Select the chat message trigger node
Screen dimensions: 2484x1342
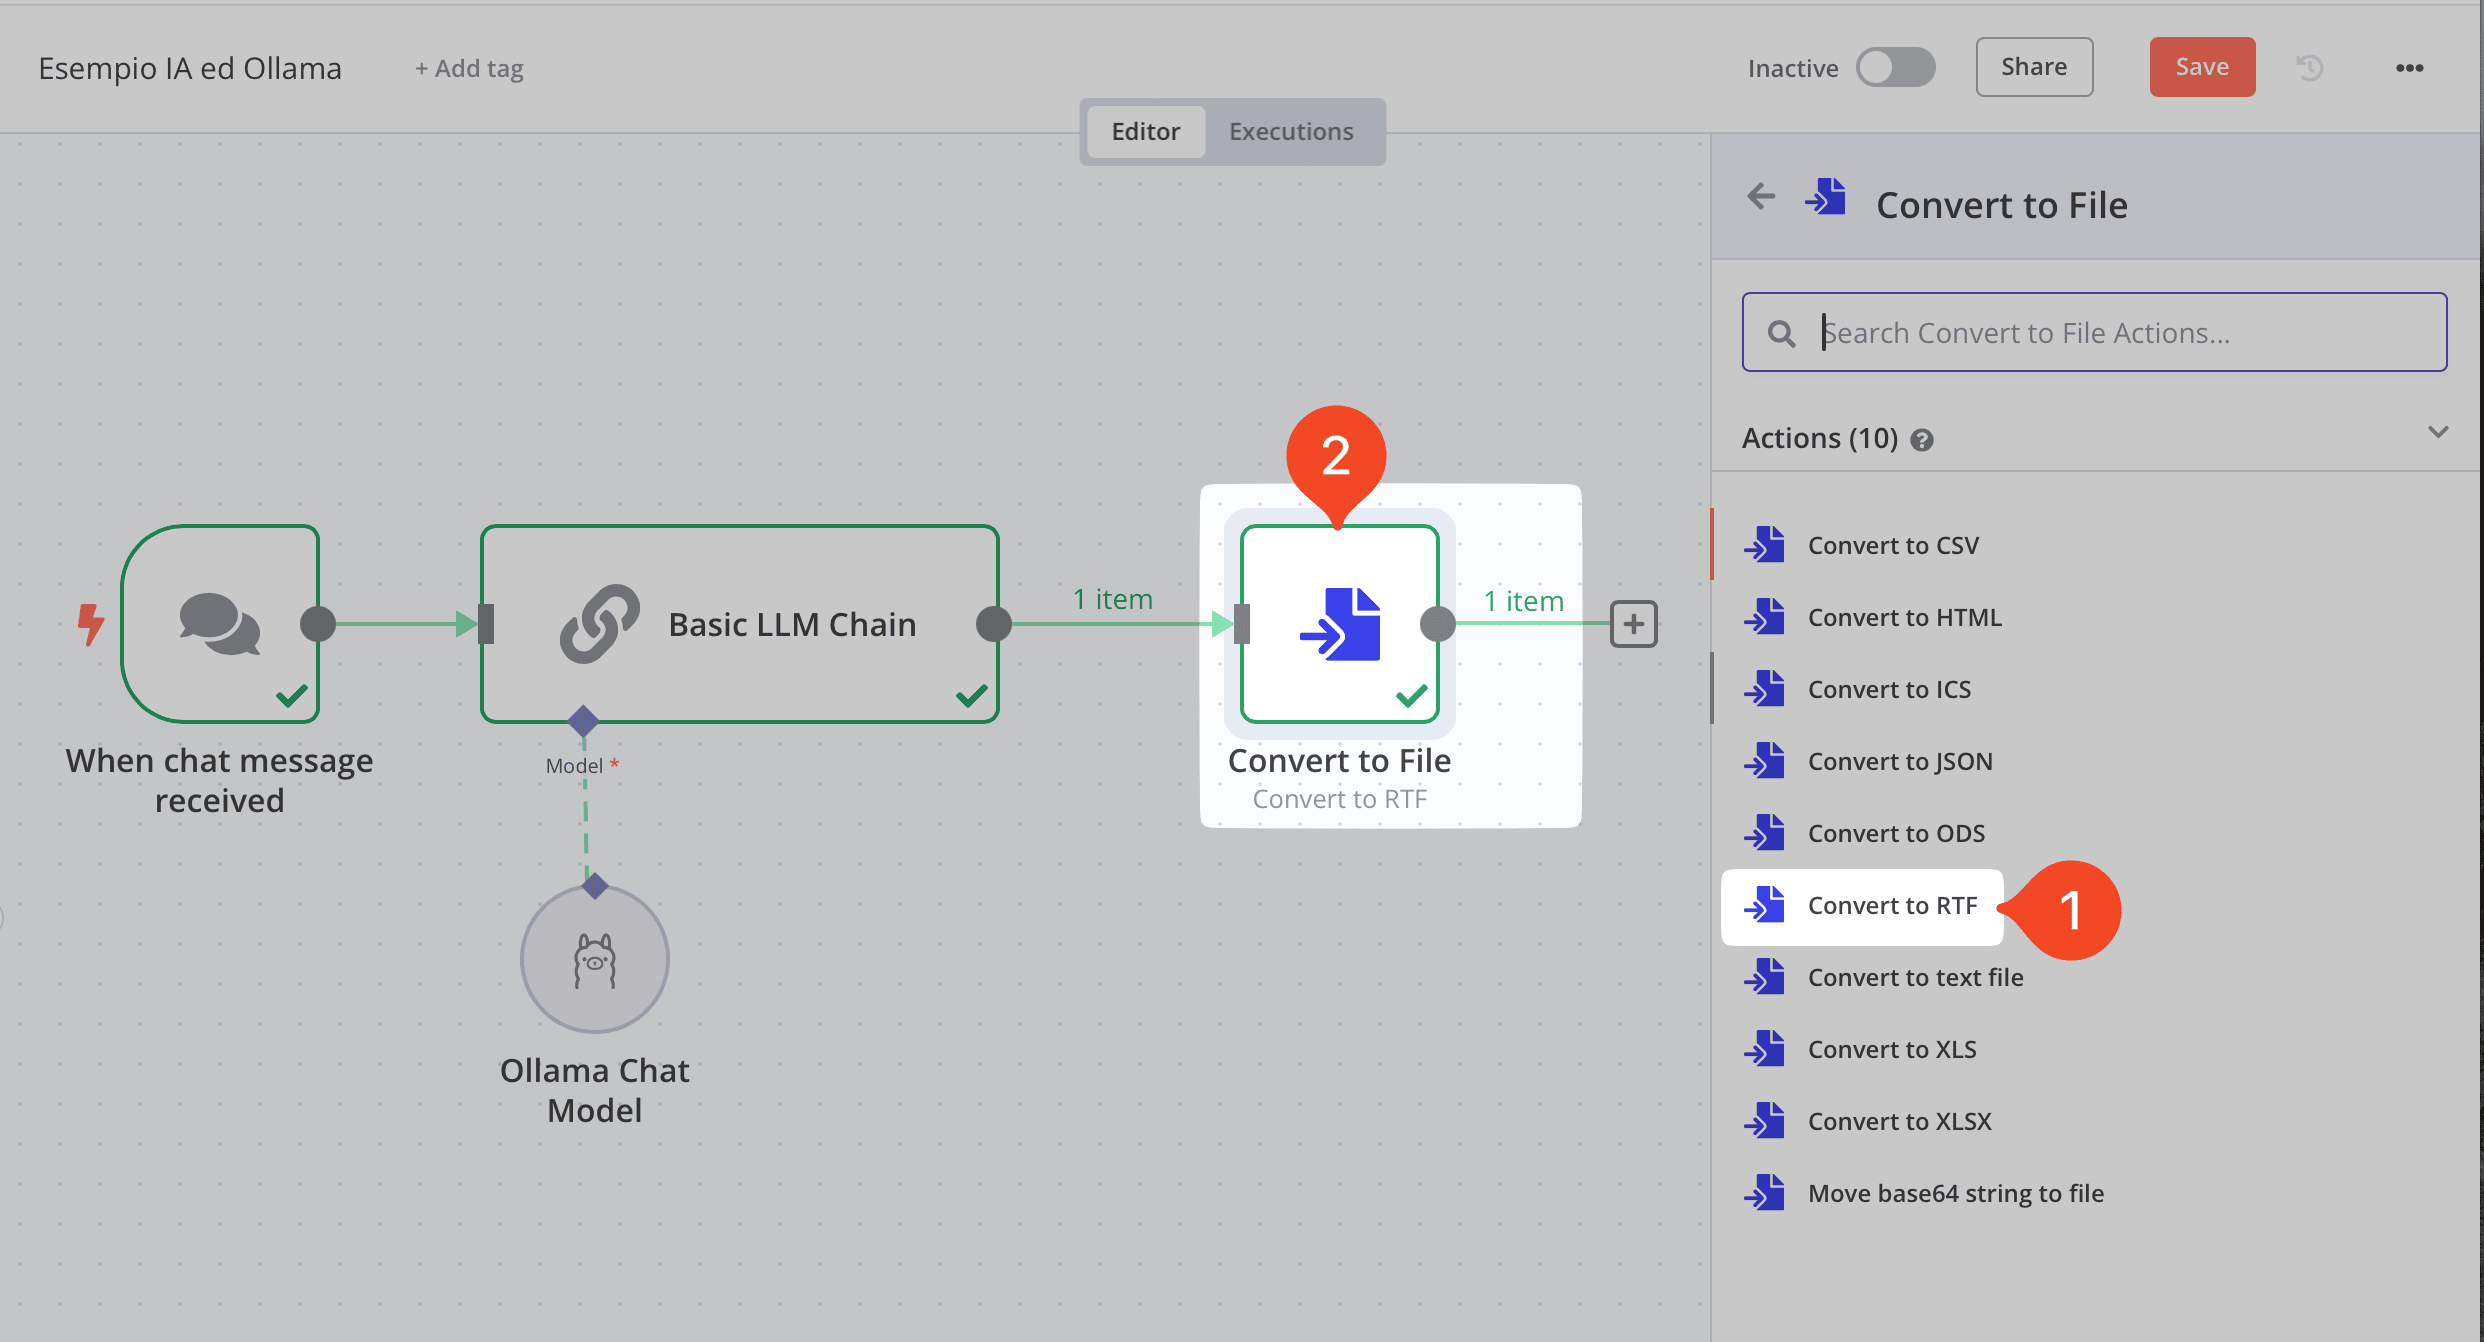[220, 623]
